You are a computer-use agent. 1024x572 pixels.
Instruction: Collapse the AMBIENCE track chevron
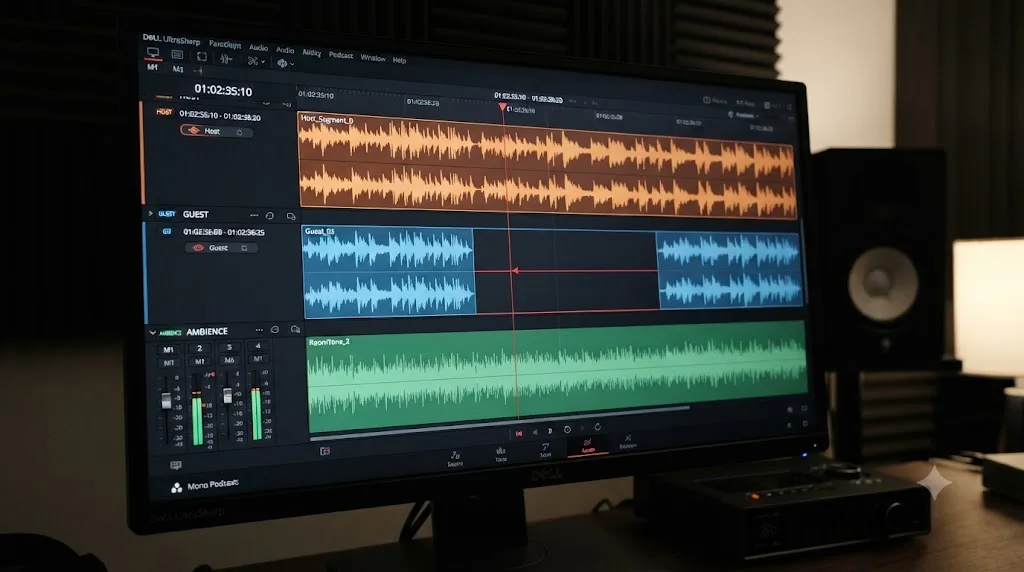click(153, 332)
